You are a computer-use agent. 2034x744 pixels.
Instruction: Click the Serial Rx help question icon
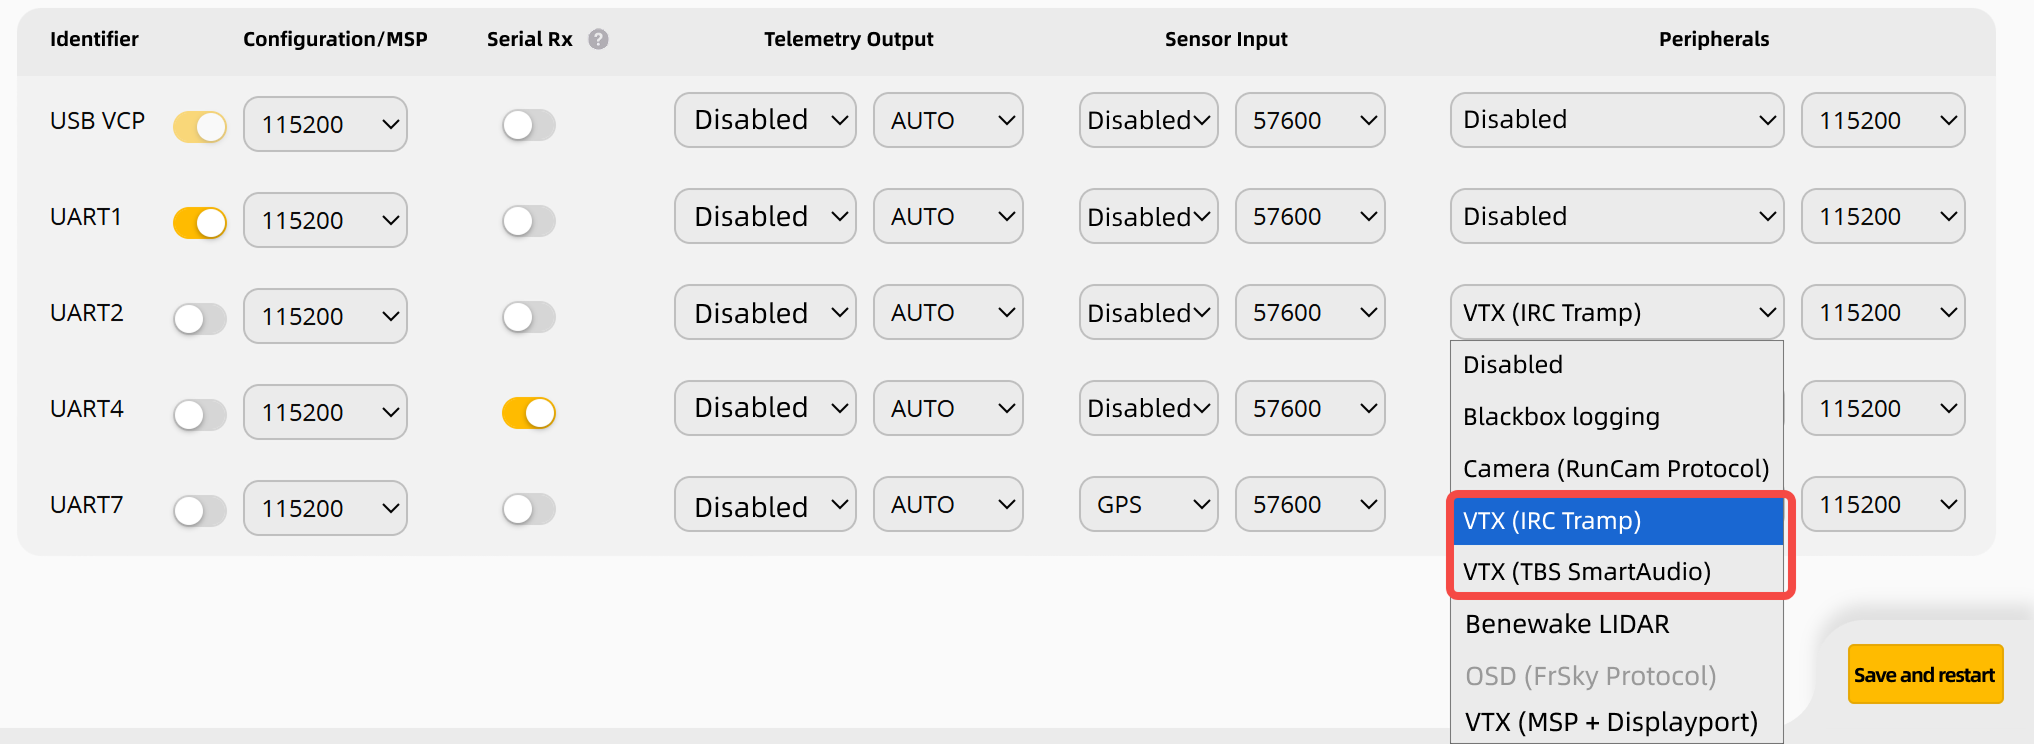click(598, 39)
